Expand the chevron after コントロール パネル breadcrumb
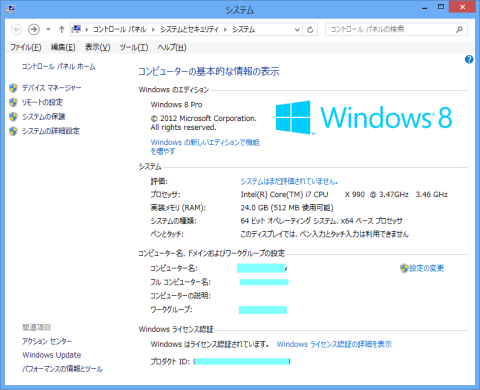Screen dimensions: 480x390 click(153, 30)
